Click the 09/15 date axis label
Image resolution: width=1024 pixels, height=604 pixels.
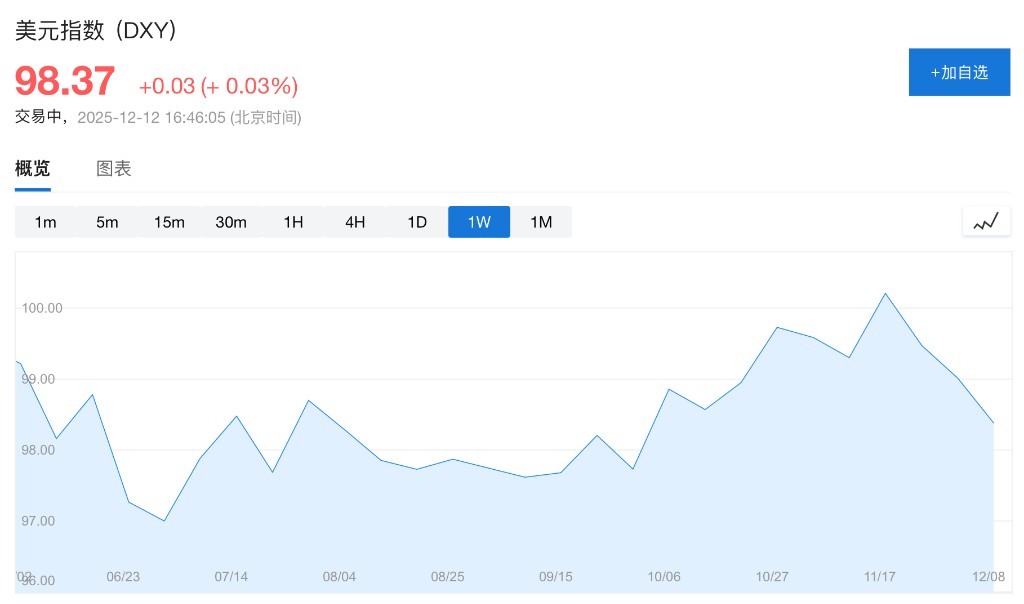click(555, 577)
